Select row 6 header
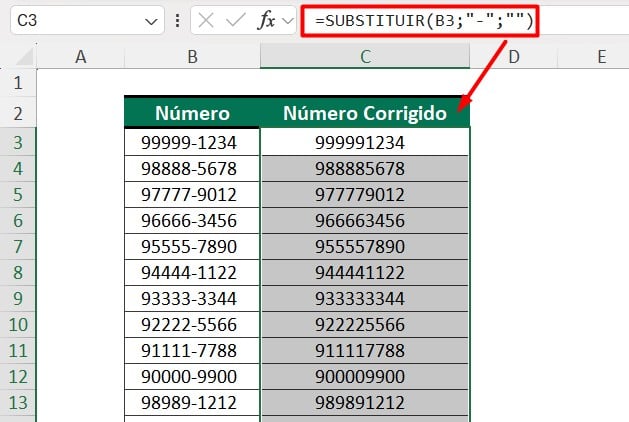Viewport: 629px width, 422px height. pyautogui.click(x=18, y=221)
